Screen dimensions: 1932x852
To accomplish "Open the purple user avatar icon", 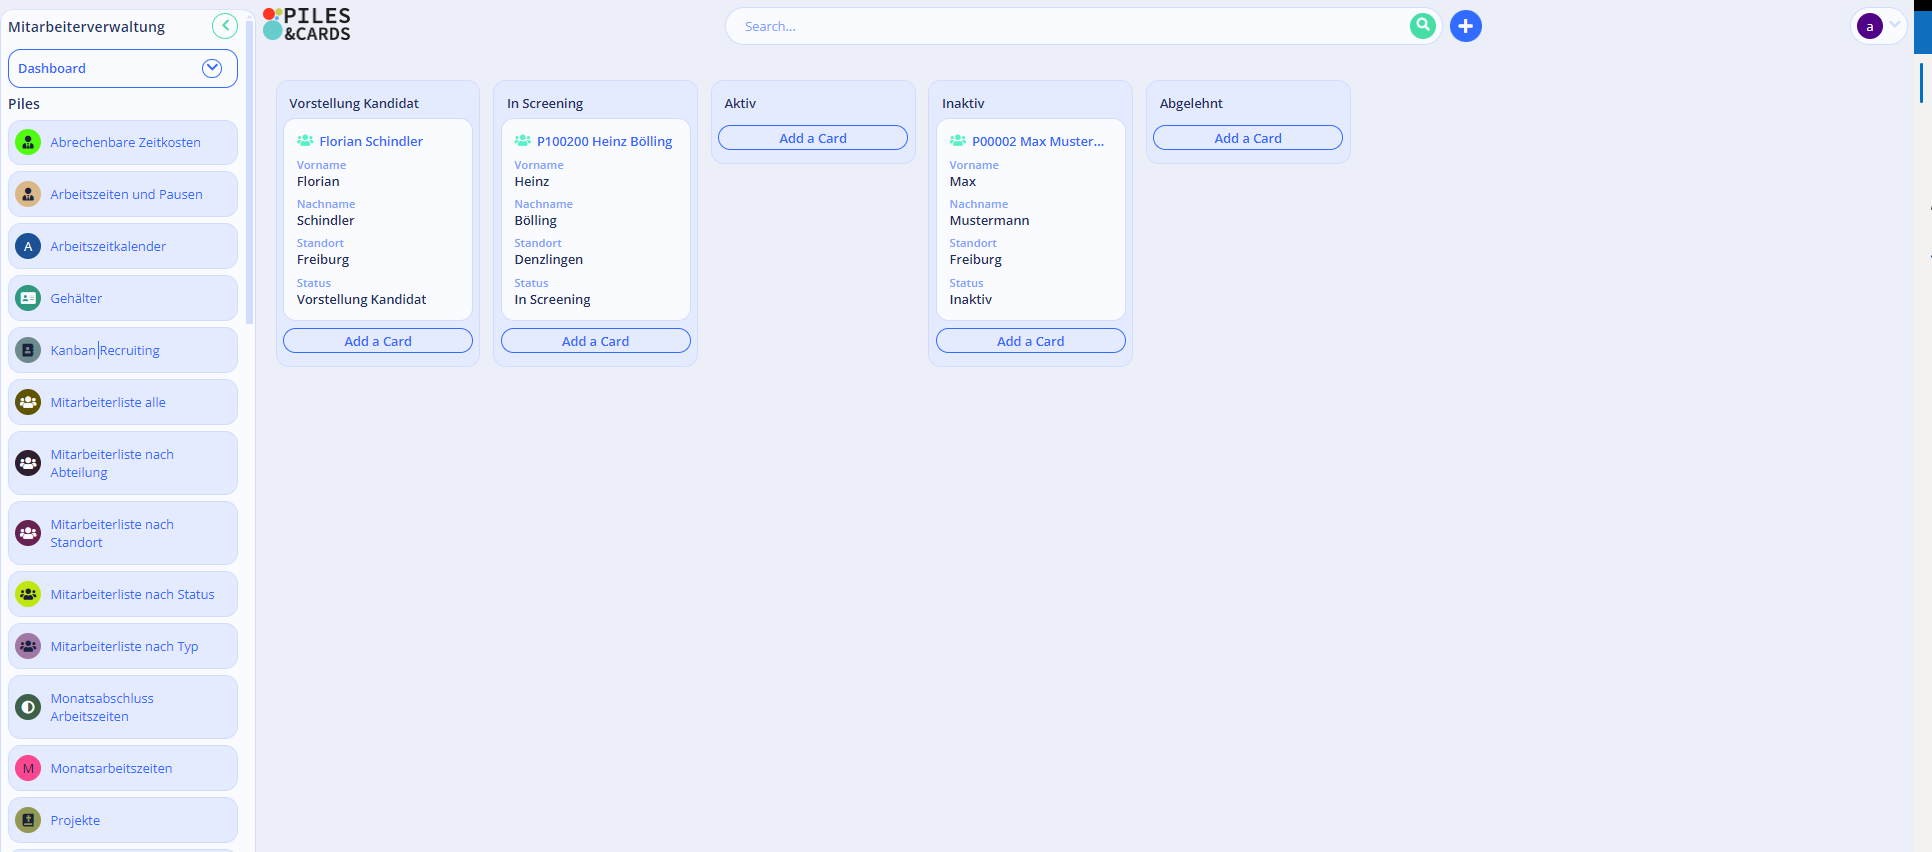I will click(x=1869, y=27).
